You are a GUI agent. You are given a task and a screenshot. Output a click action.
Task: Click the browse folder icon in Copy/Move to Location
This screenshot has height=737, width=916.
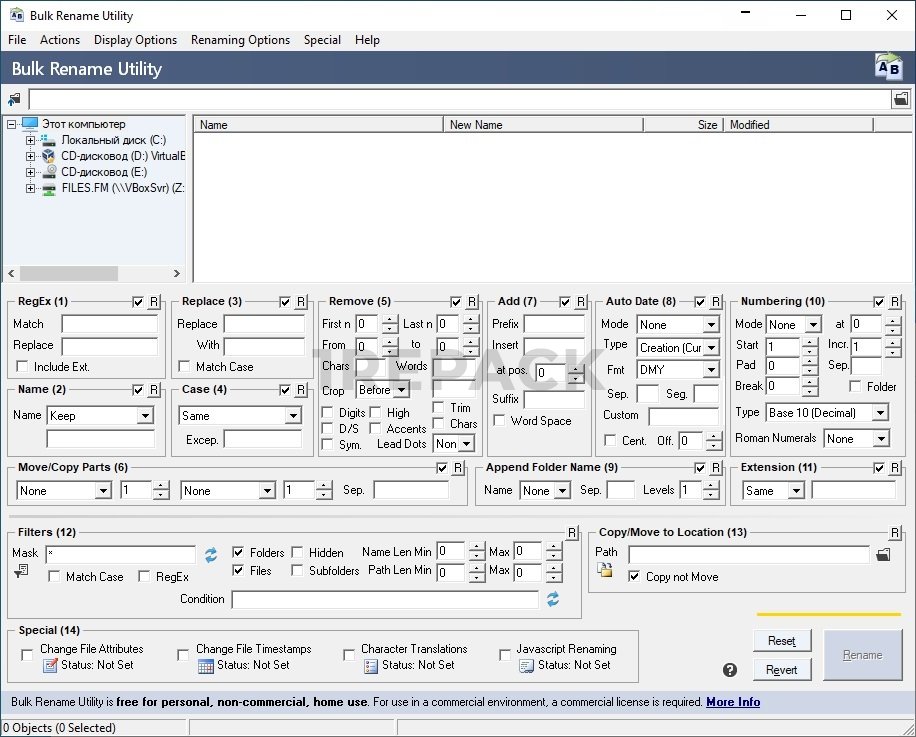coord(883,554)
